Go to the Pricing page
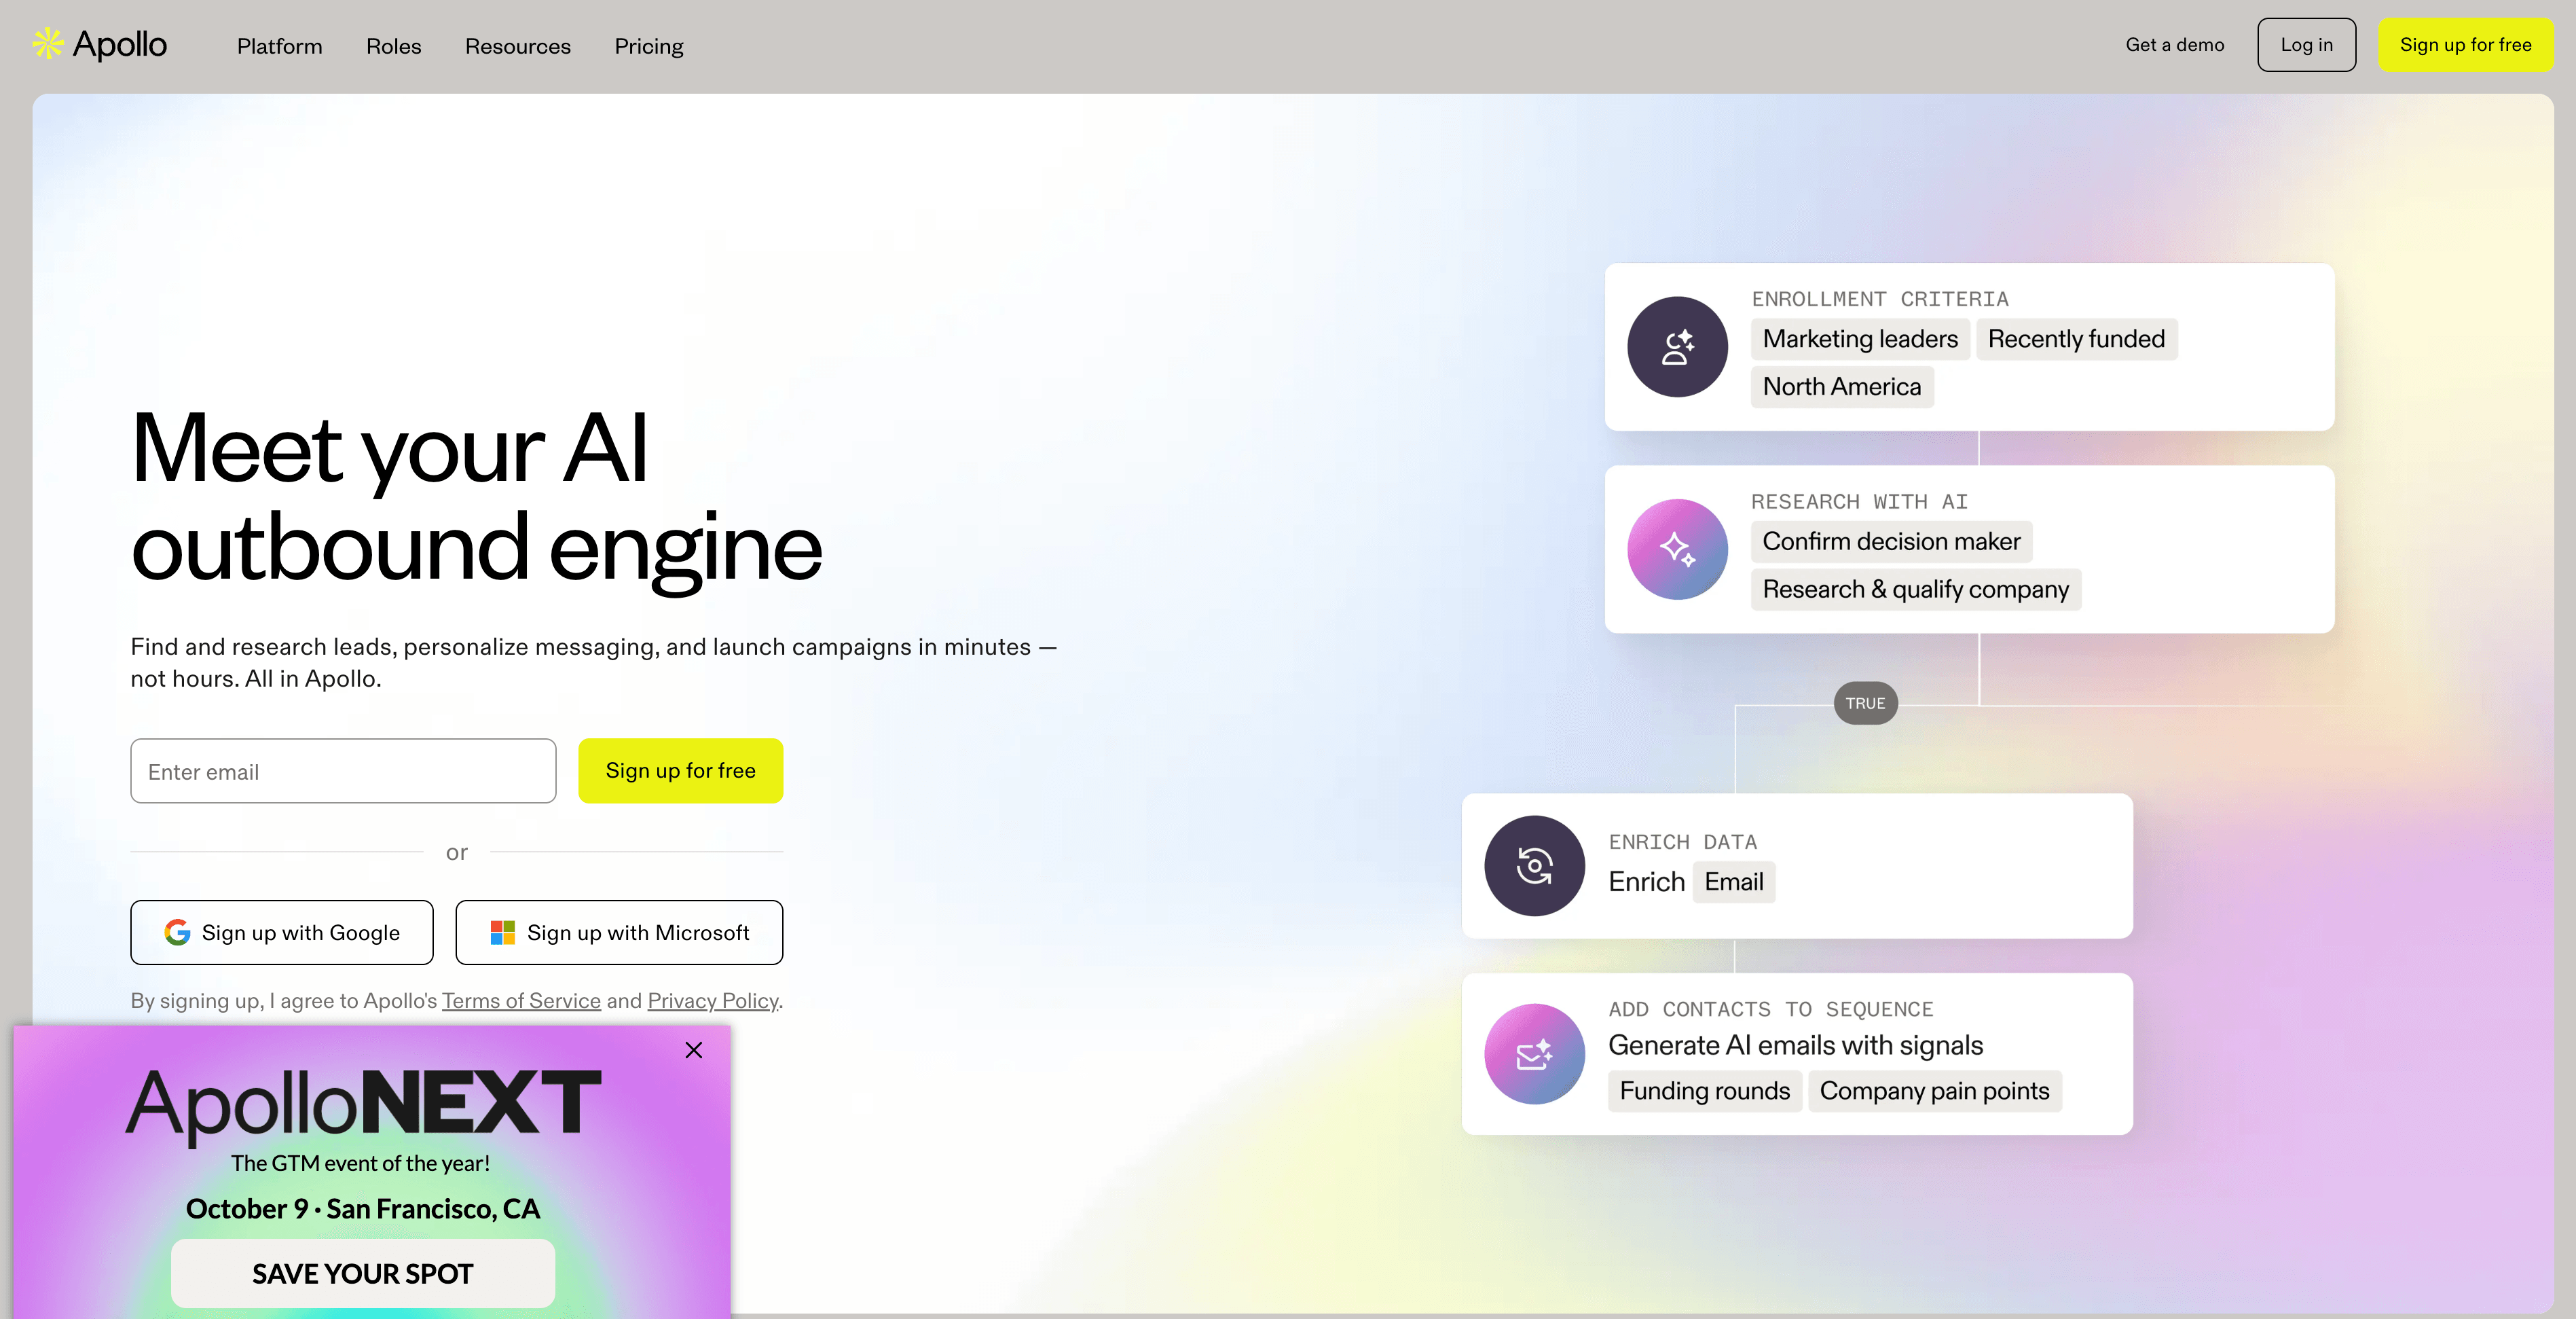Image resolution: width=2576 pixels, height=1319 pixels. [x=649, y=46]
